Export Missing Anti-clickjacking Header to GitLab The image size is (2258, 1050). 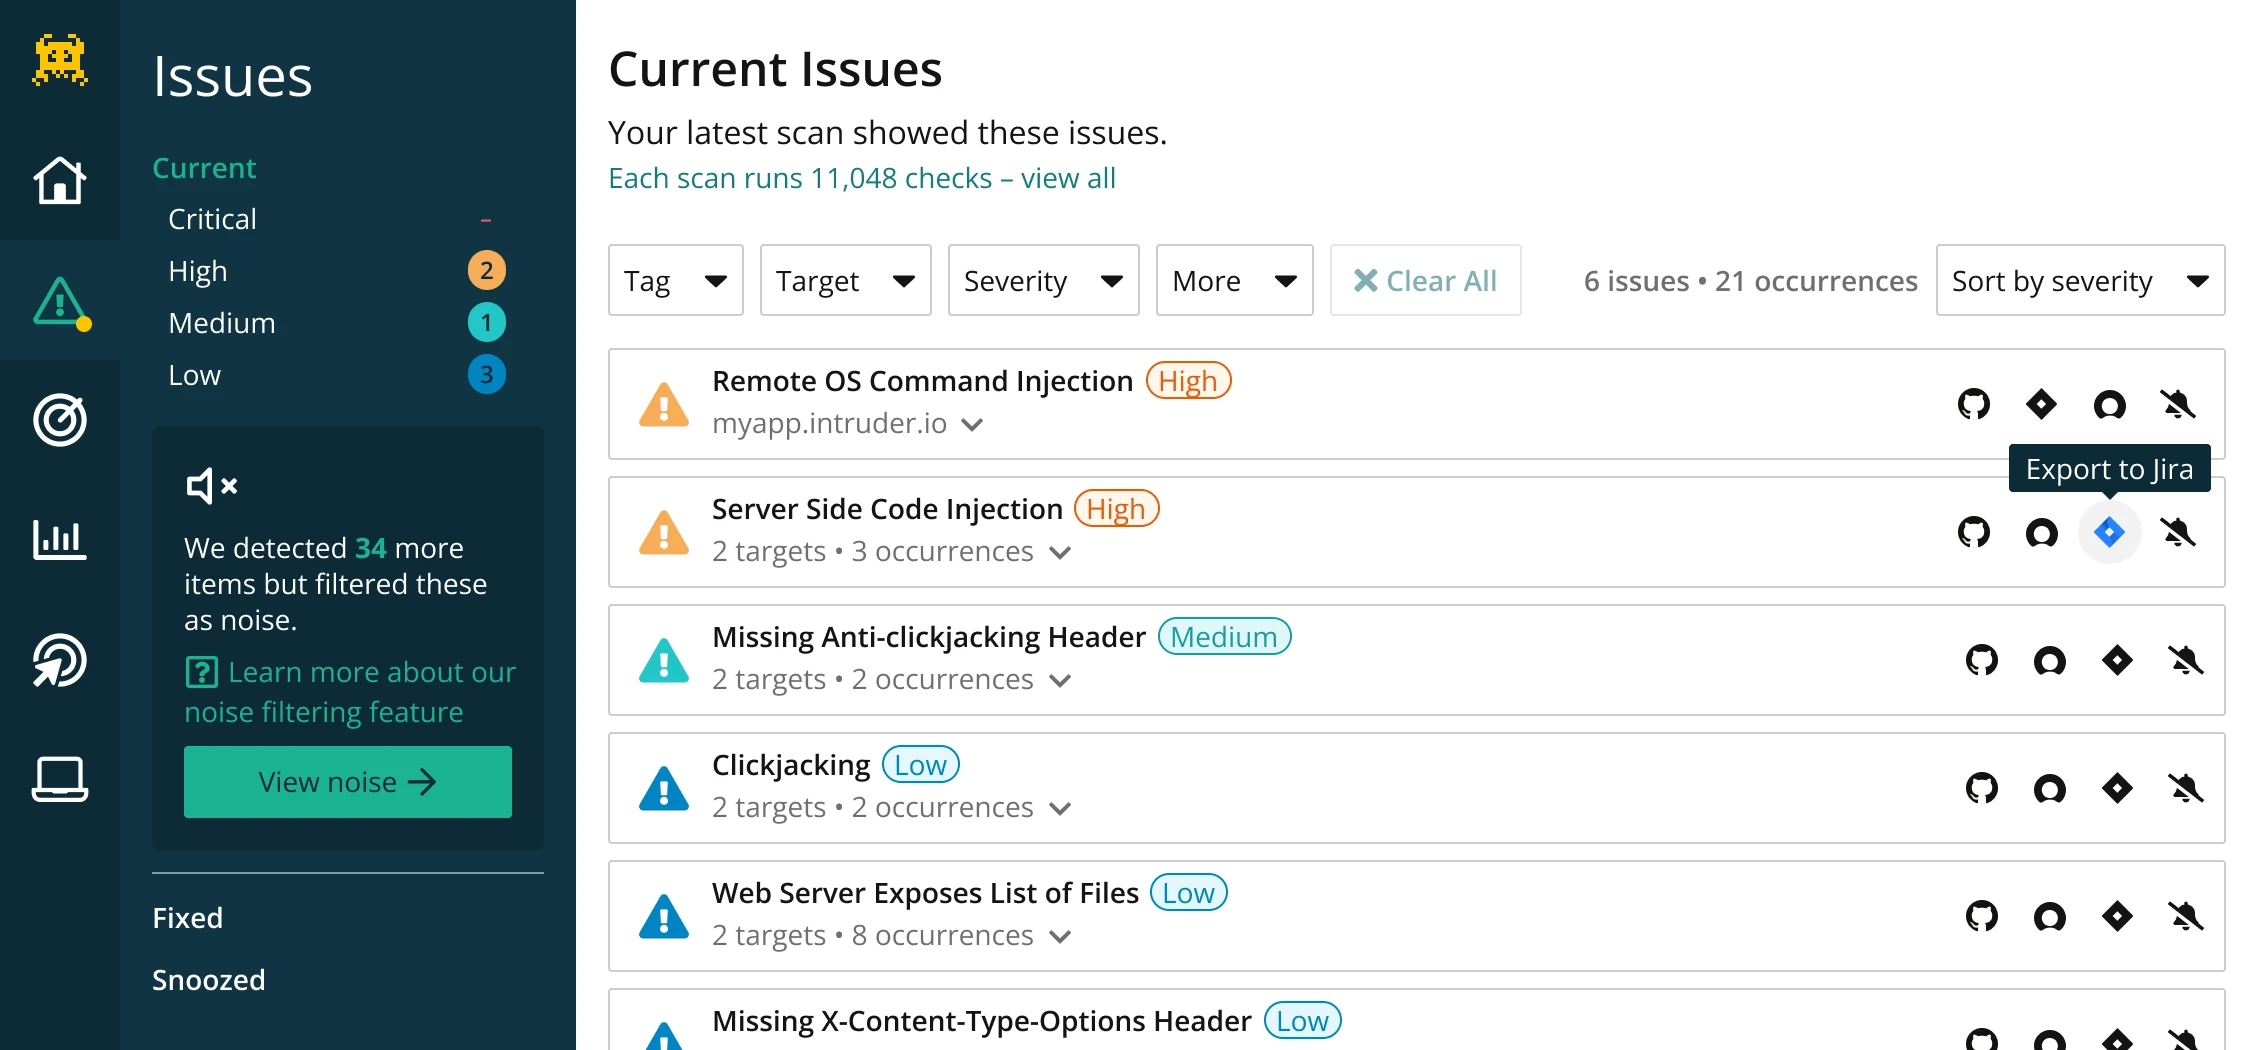(2048, 660)
